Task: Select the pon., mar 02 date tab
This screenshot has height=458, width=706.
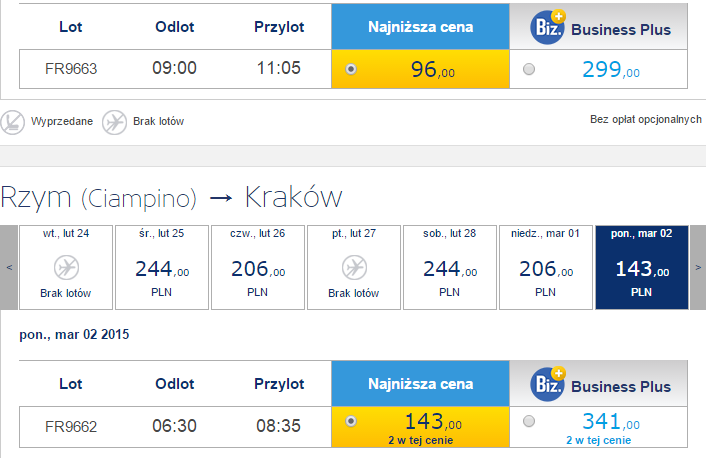Action: [641, 267]
